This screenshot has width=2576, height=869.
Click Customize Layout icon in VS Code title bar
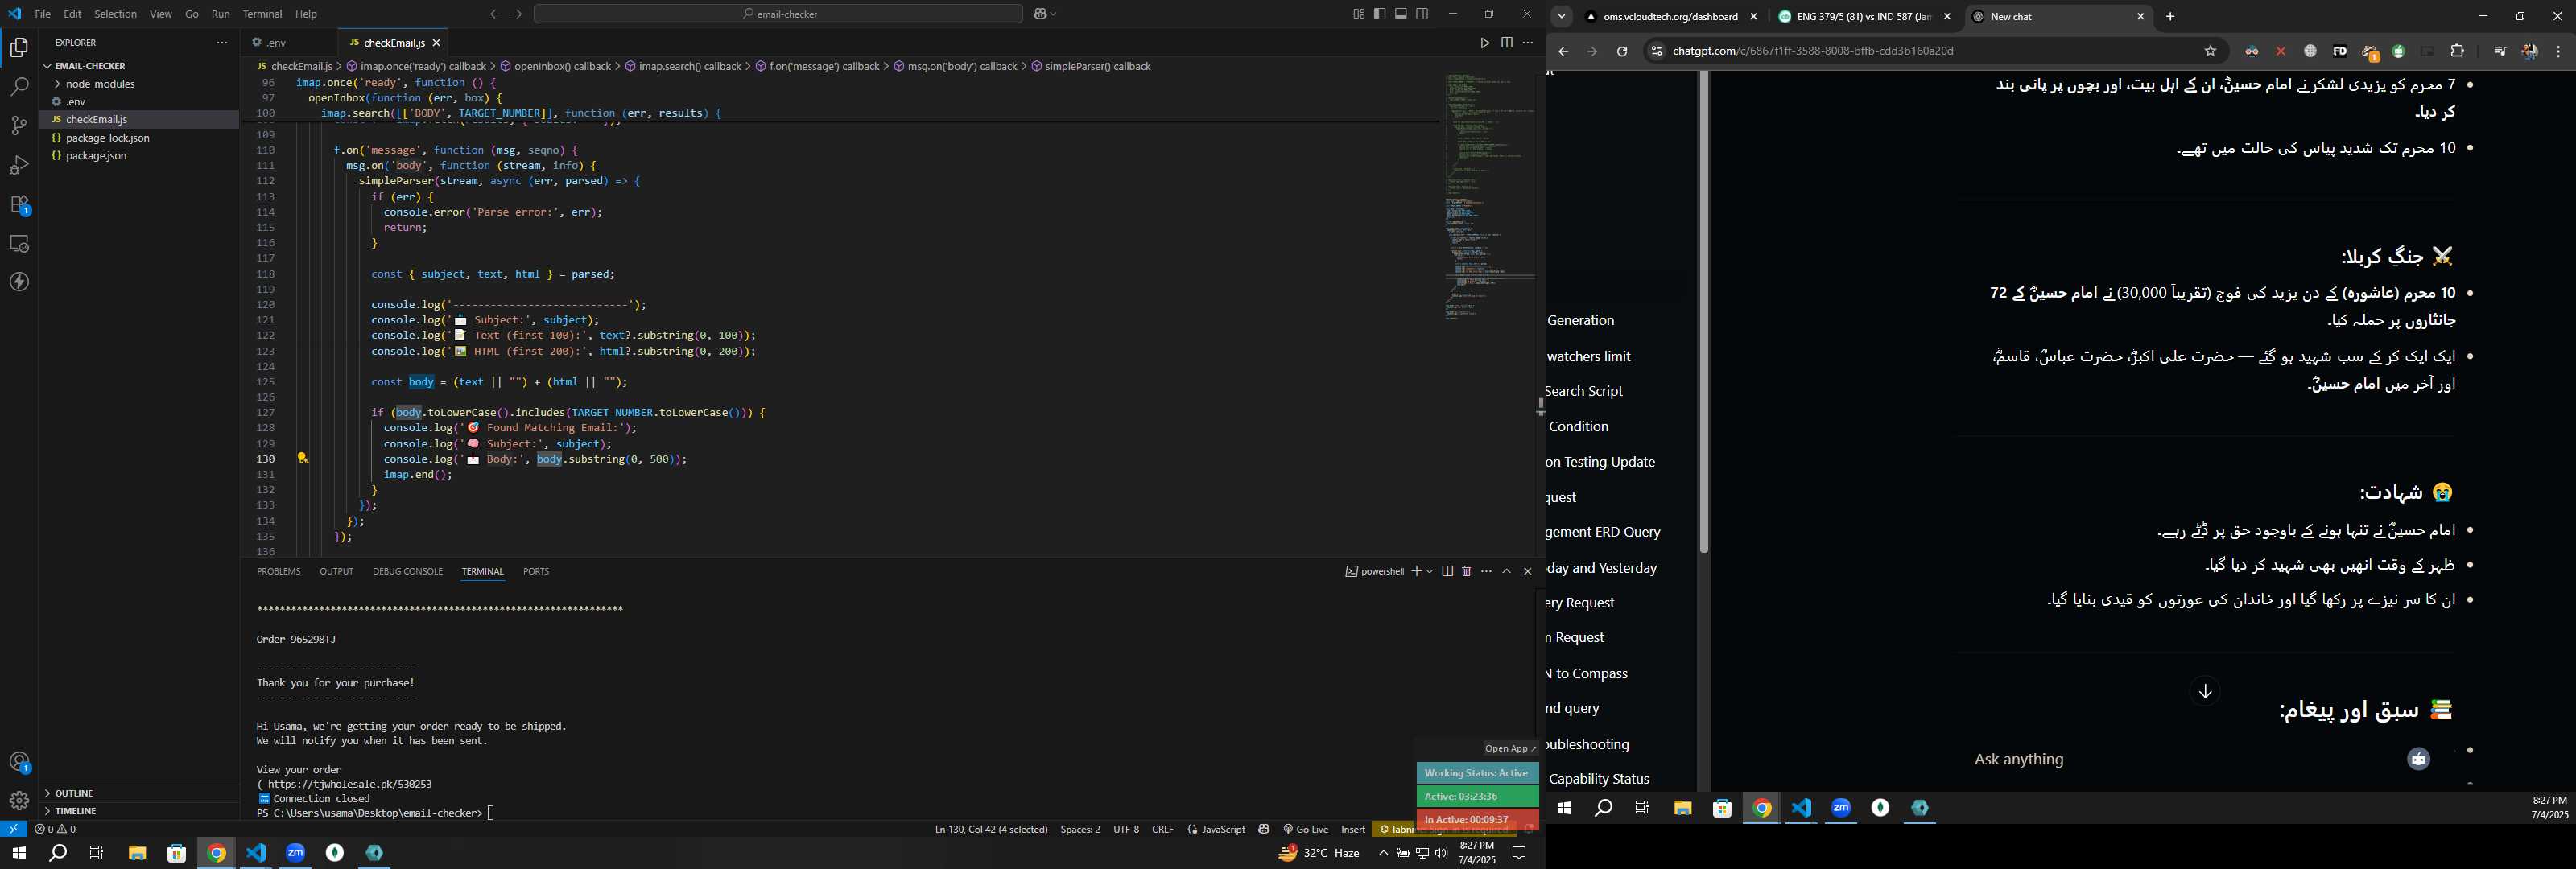1358,14
